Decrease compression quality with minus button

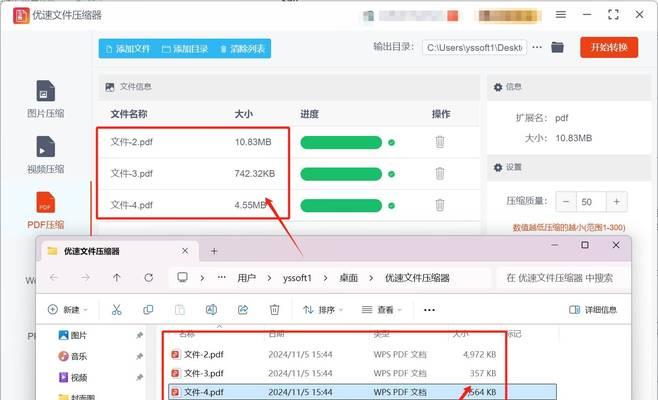point(566,202)
